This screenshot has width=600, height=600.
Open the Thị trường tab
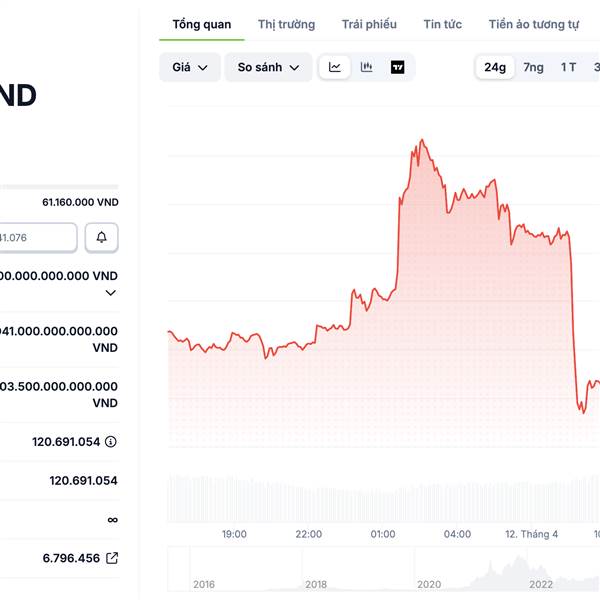point(286,24)
